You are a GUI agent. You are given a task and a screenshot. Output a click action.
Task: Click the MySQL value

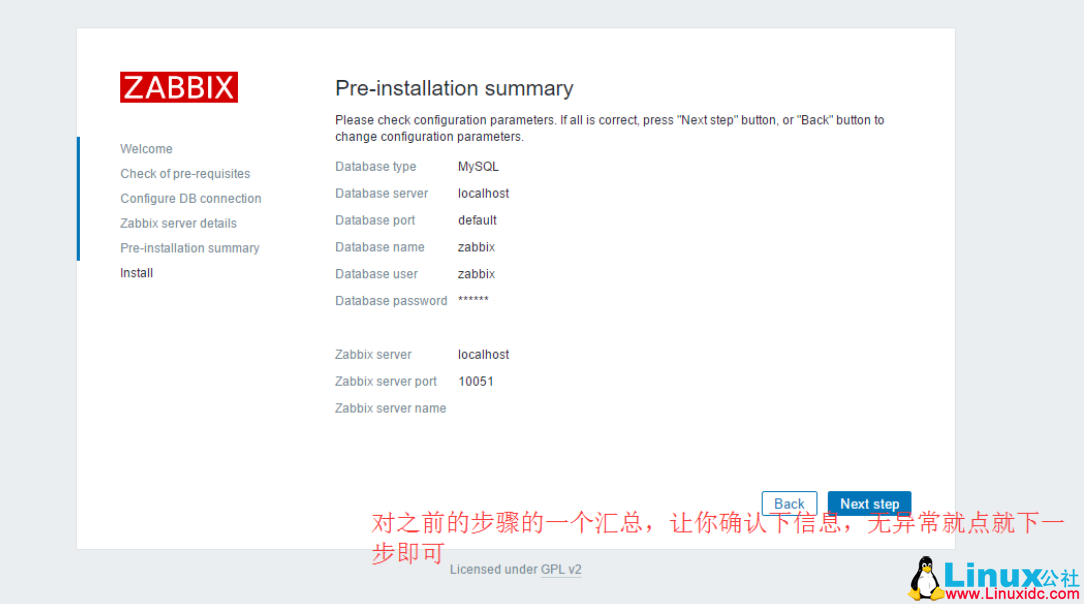[x=478, y=167]
